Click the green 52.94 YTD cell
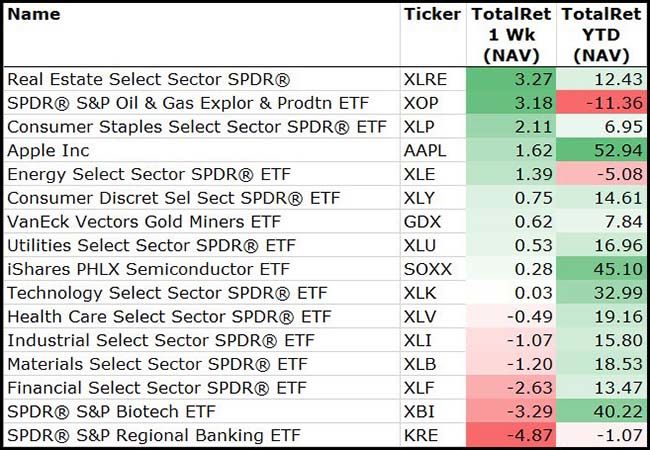The height and width of the screenshot is (450, 650). point(601,150)
